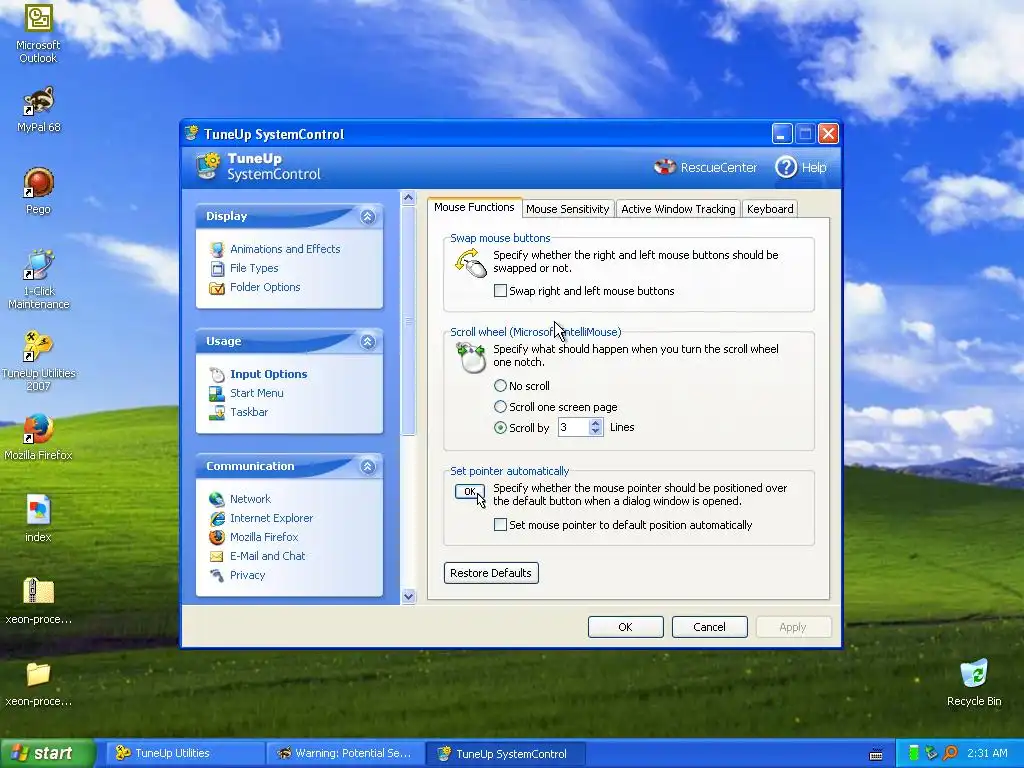The width and height of the screenshot is (1024, 768).
Task: Select the No scroll radio option
Action: click(500, 386)
